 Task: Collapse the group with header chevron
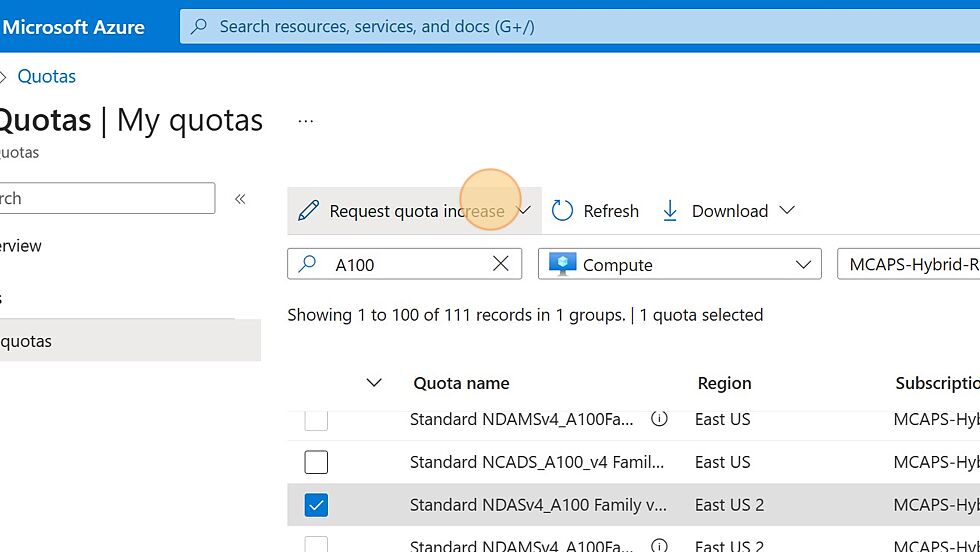[x=374, y=383]
